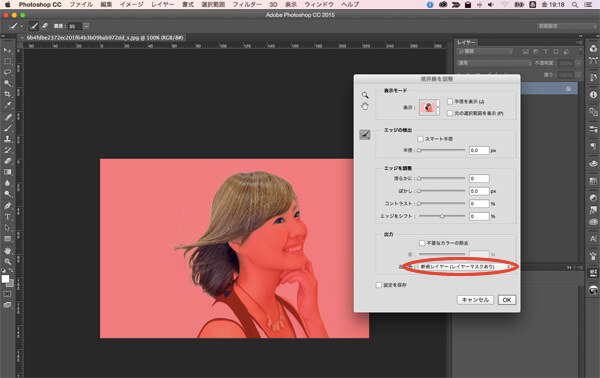Click the foreground color swatch in the toolbox

click(5, 279)
